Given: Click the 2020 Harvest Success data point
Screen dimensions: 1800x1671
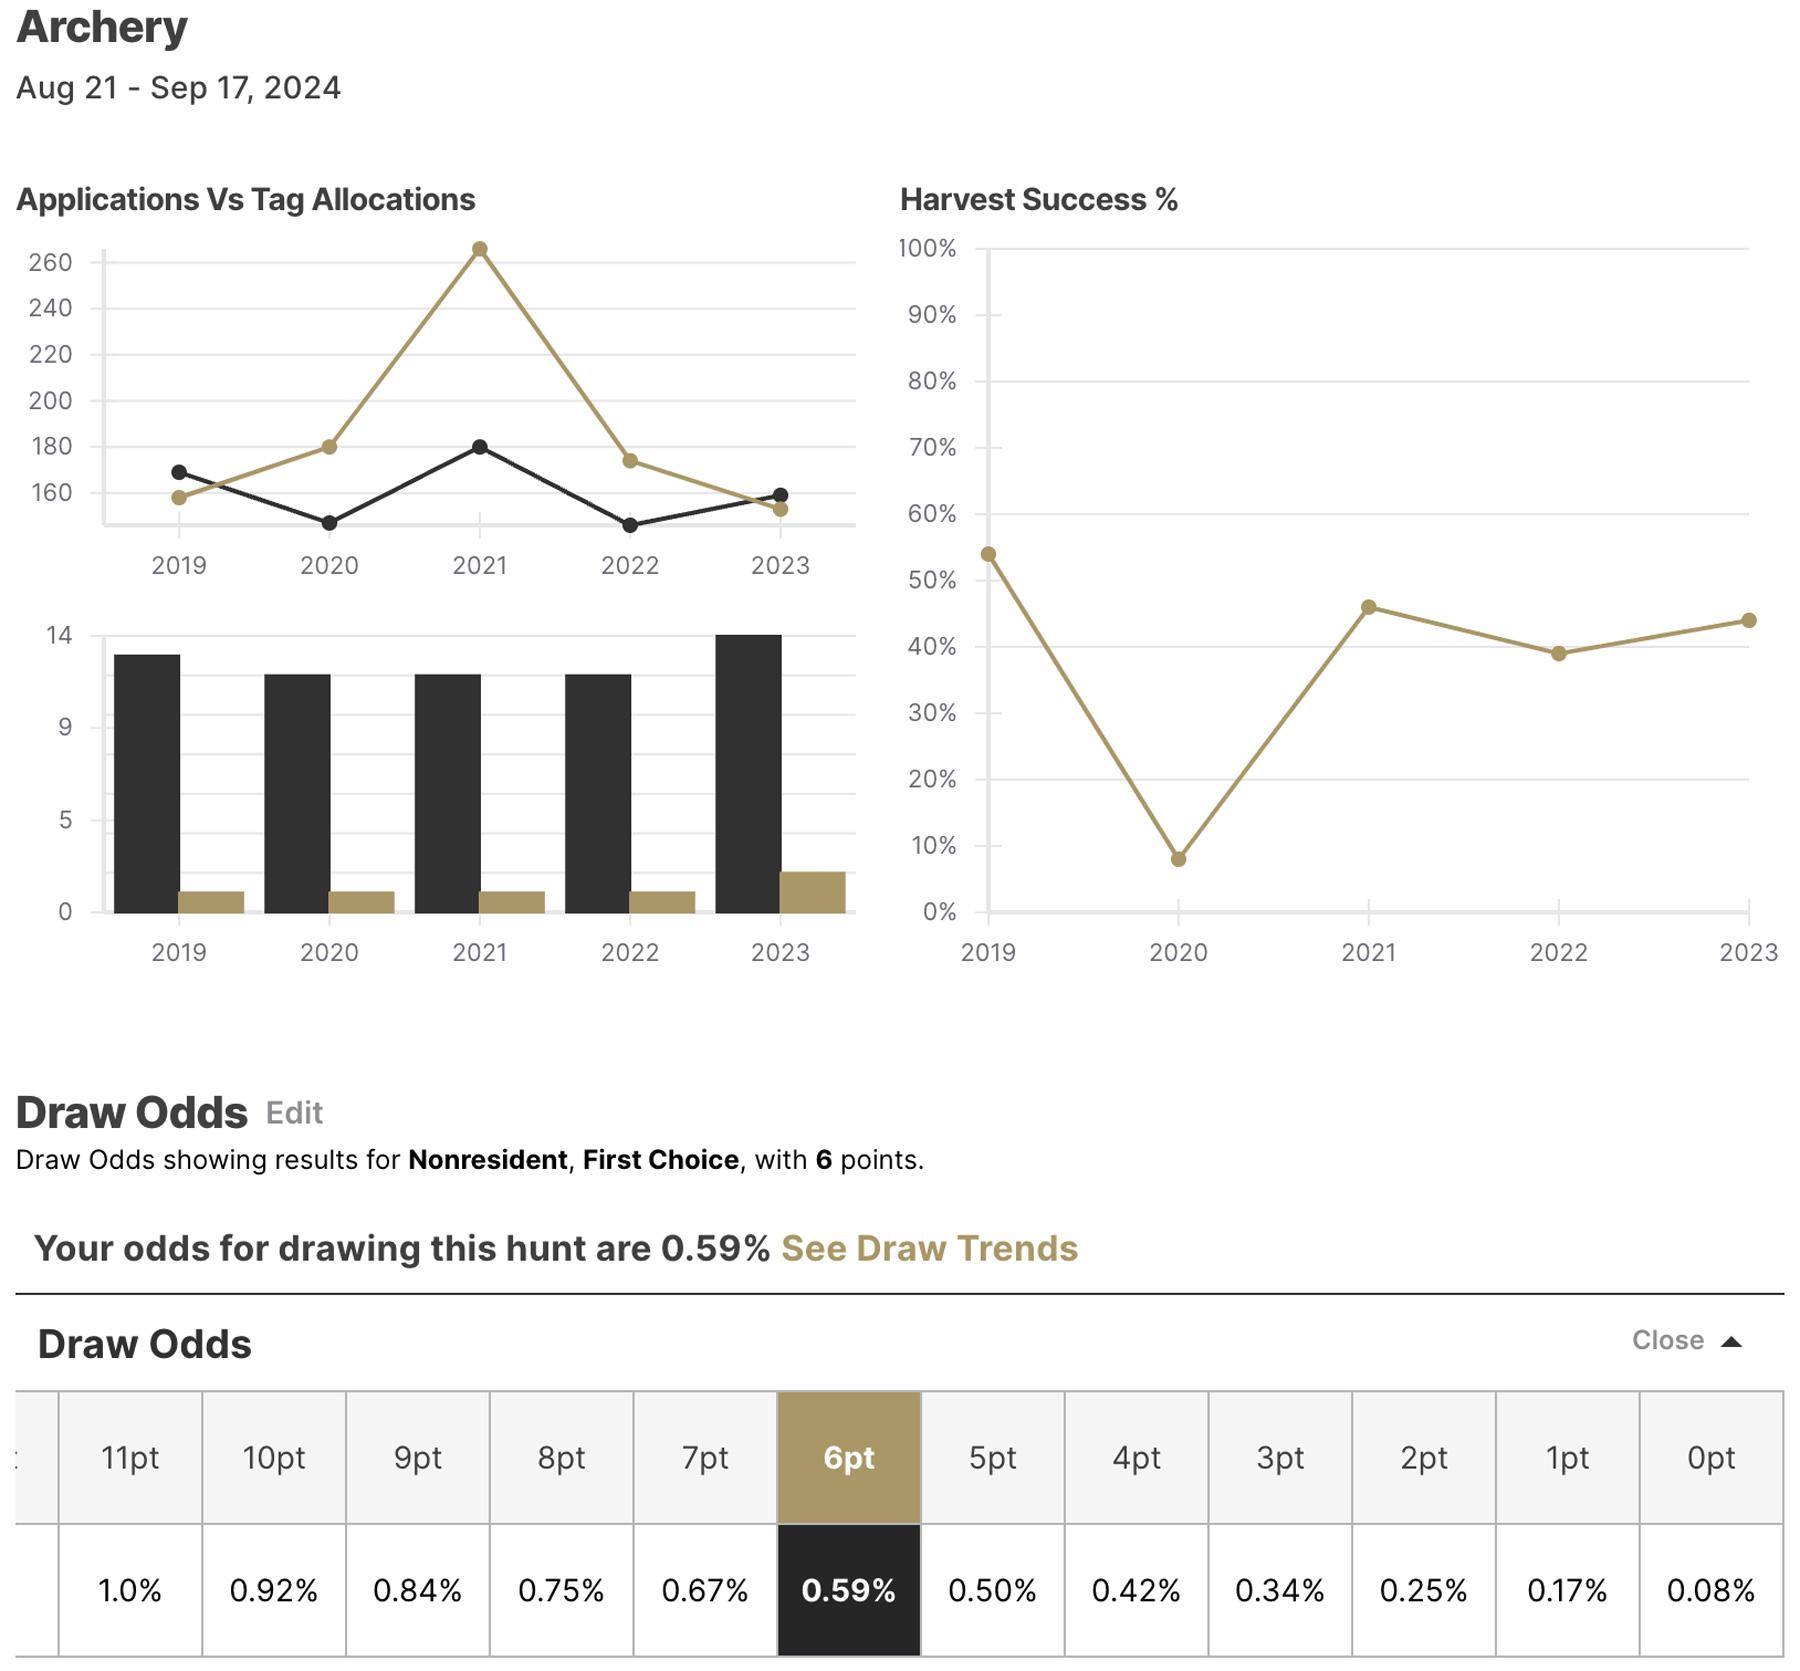Looking at the screenshot, I should pyautogui.click(x=1177, y=857).
